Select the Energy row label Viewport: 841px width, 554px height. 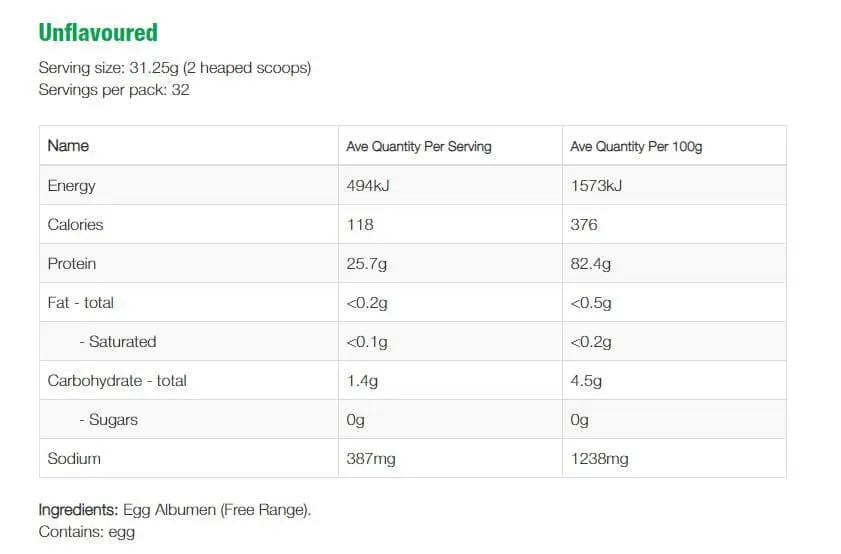(x=72, y=186)
